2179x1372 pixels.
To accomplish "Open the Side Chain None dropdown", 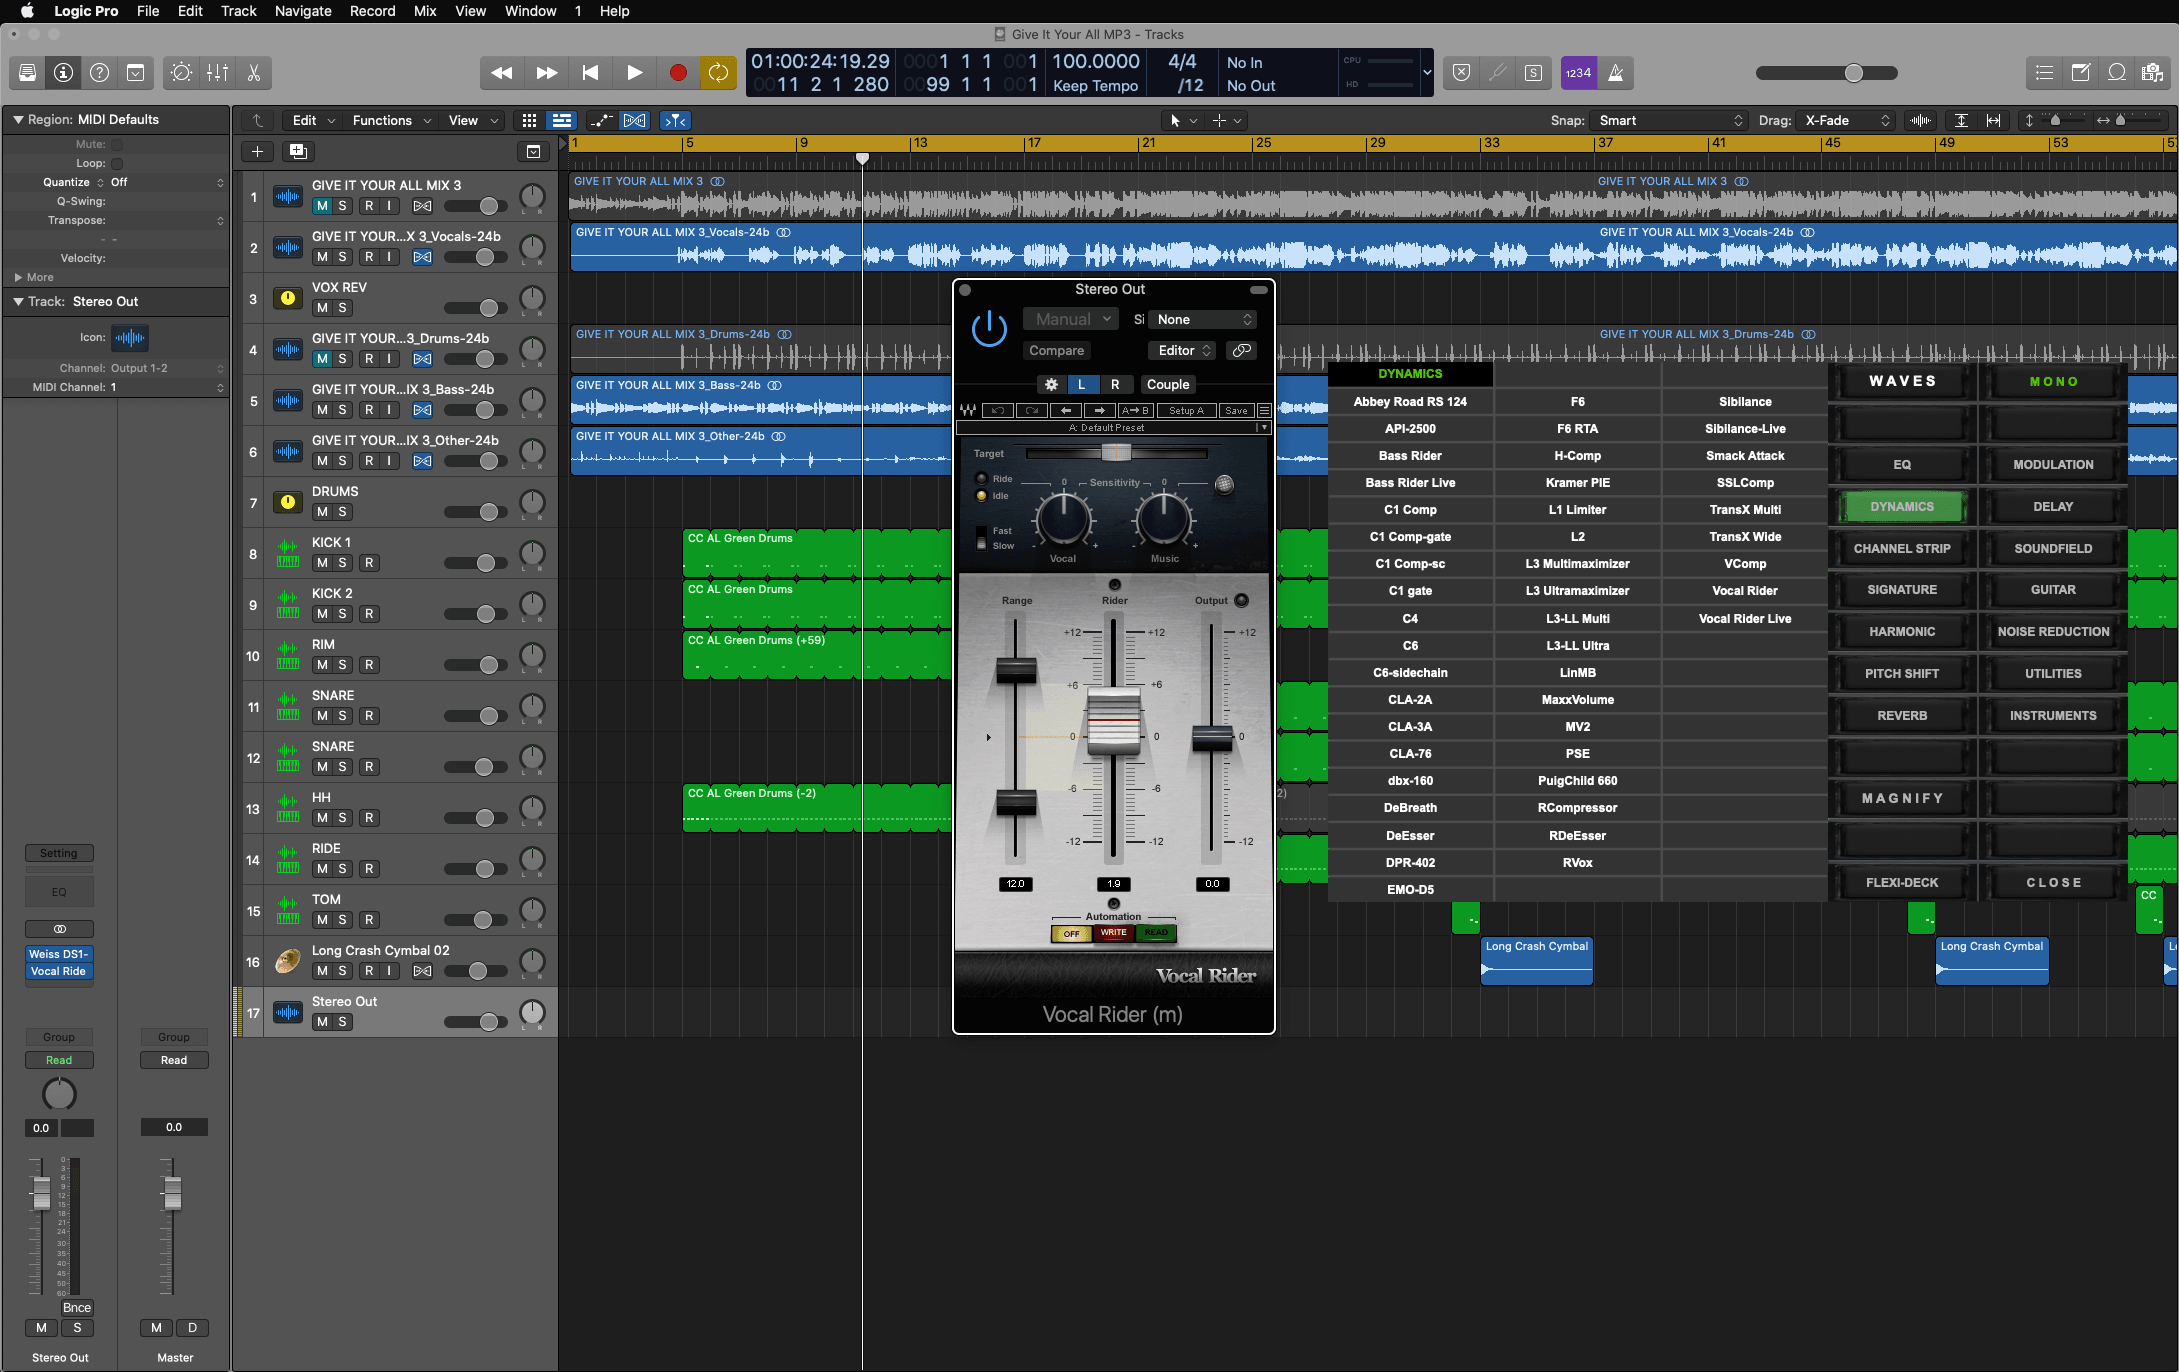I will click(x=1204, y=320).
